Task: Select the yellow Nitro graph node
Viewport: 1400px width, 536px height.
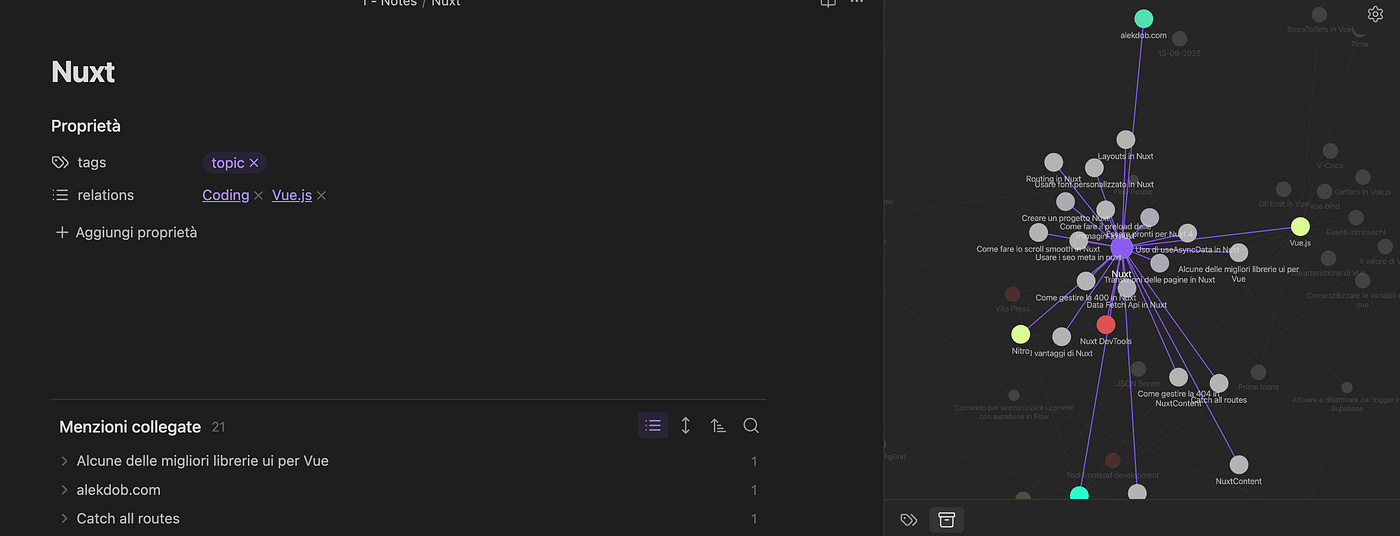Action: click(x=1020, y=334)
